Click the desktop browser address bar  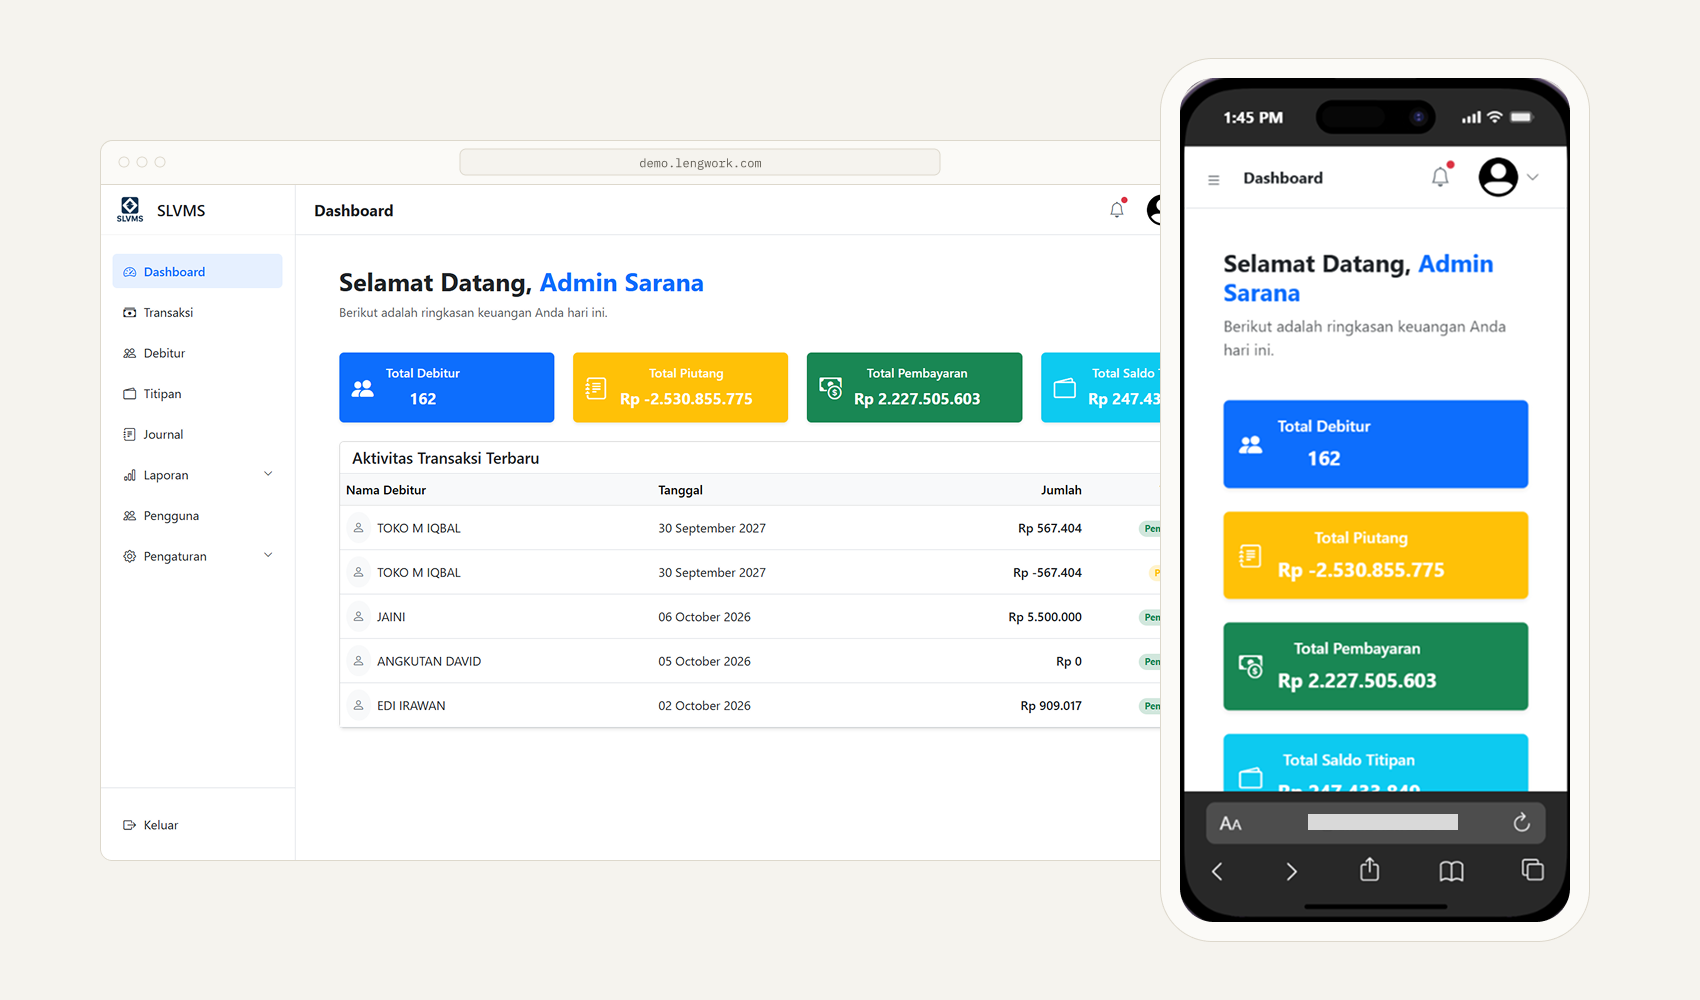point(700,163)
